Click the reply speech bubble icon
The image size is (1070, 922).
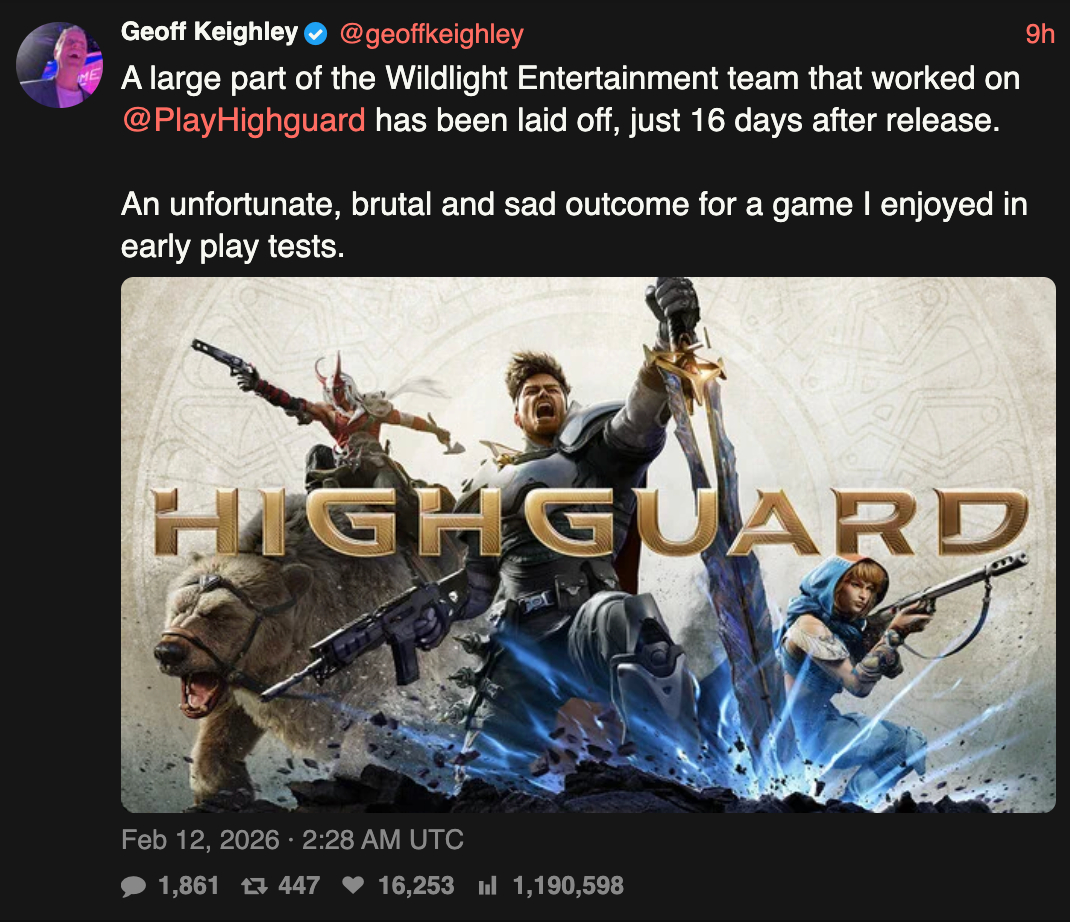tap(133, 886)
